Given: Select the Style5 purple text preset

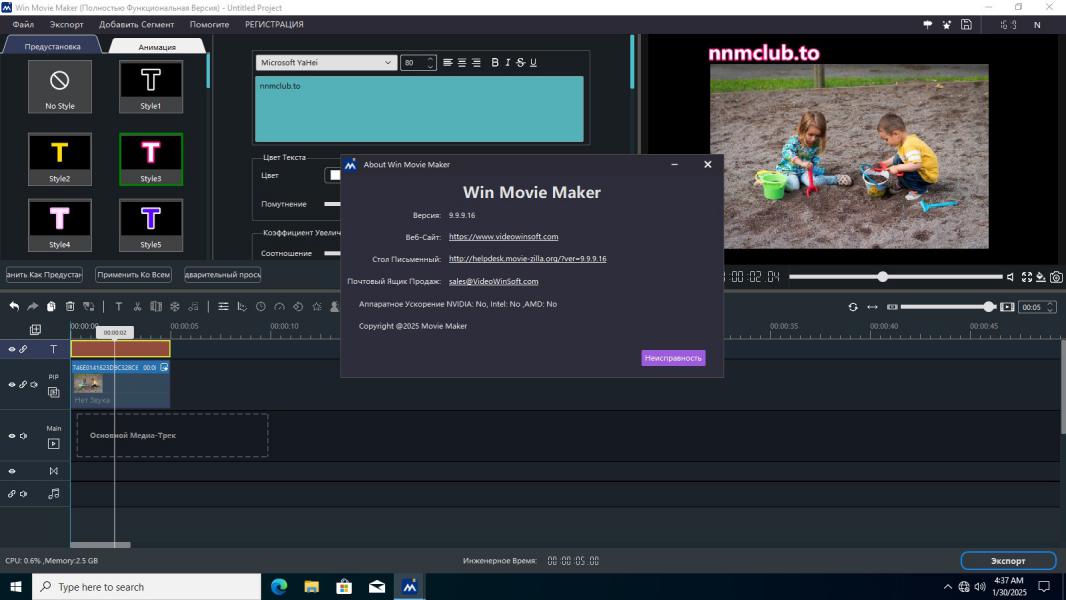Looking at the screenshot, I should (x=151, y=225).
